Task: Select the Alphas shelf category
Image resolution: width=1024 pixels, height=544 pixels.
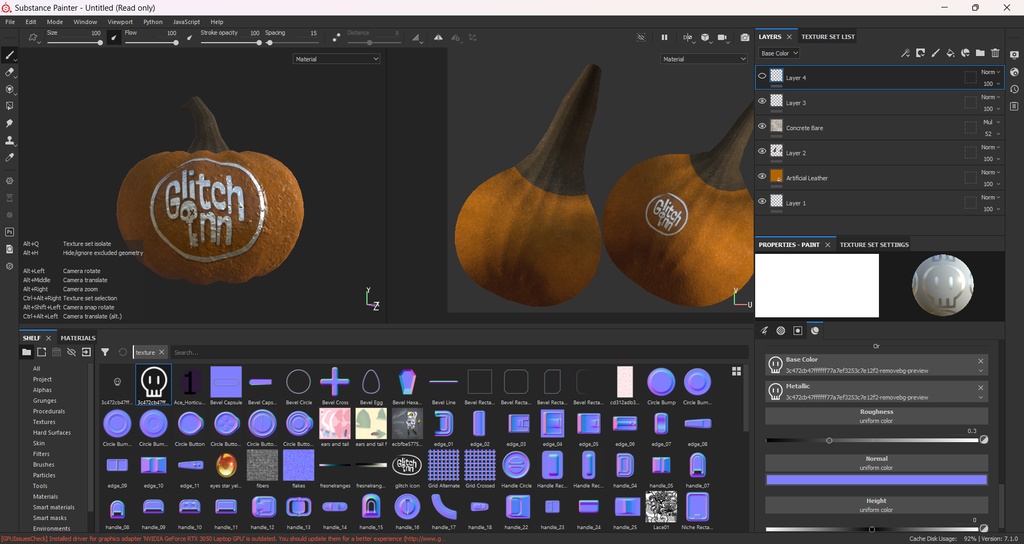Action: [x=42, y=390]
